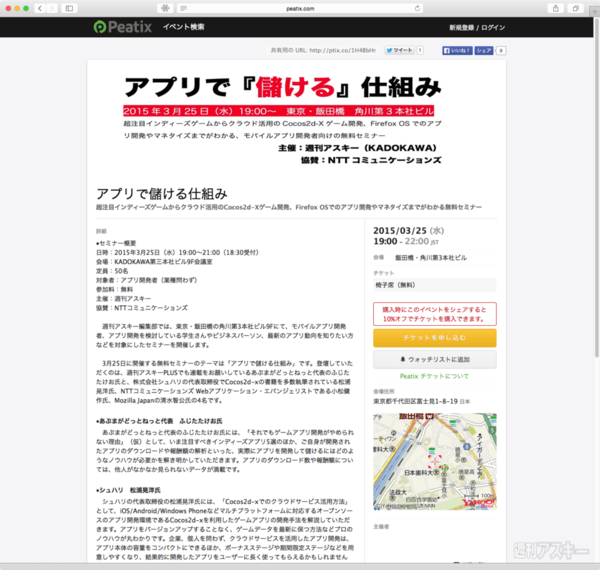Open 新規登録 / ログイン link
600x570 pixels.
477,28
